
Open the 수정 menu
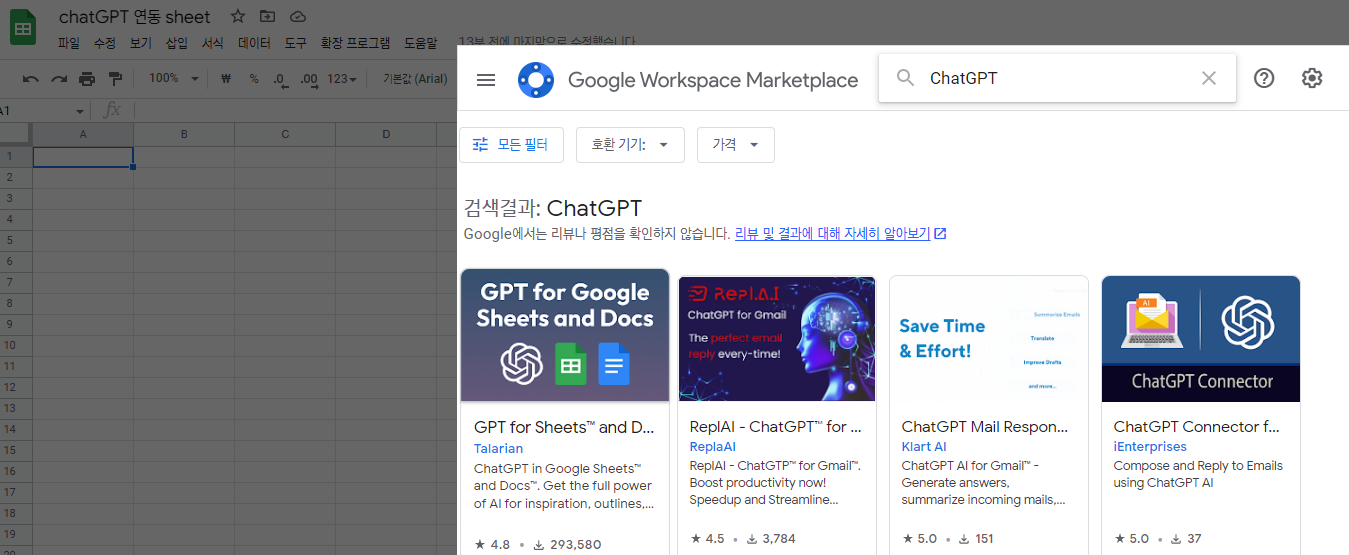[104, 43]
